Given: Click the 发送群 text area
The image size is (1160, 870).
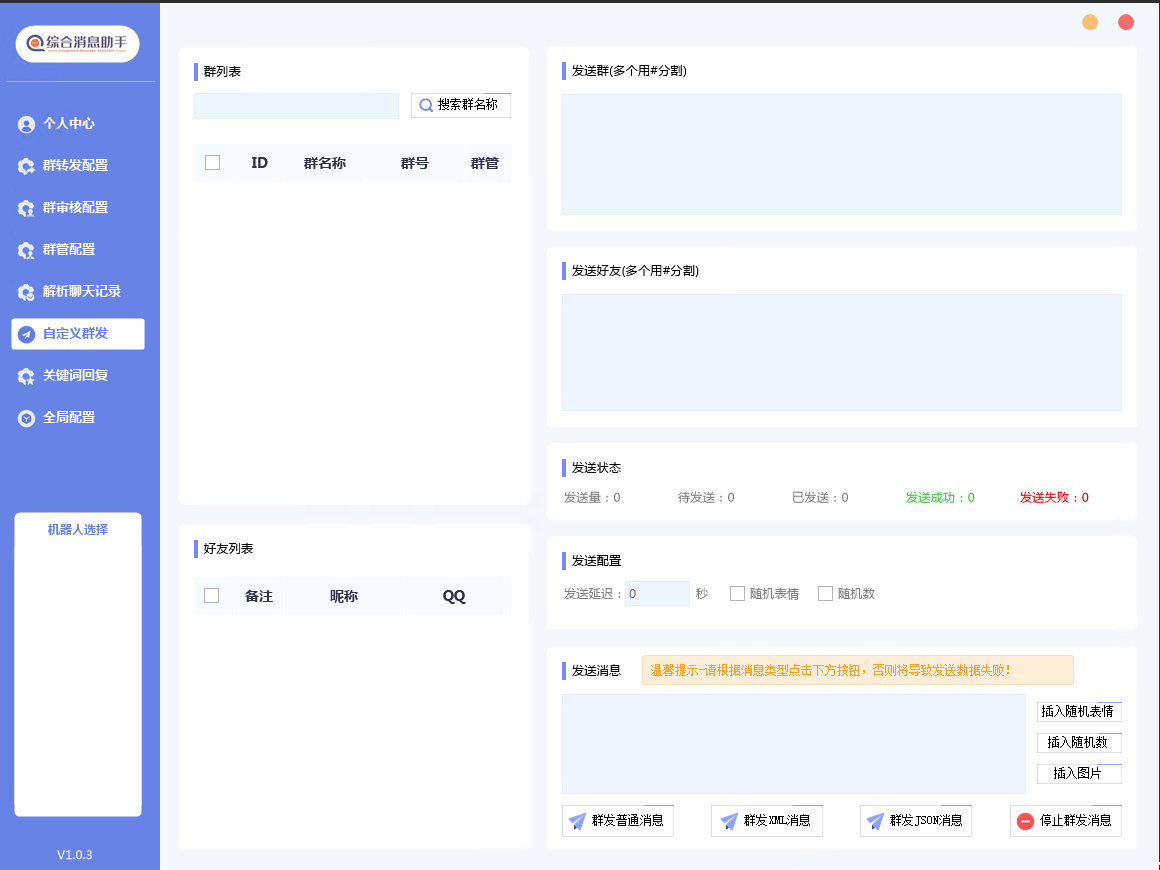Looking at the screenshot, I should (841, 154).
